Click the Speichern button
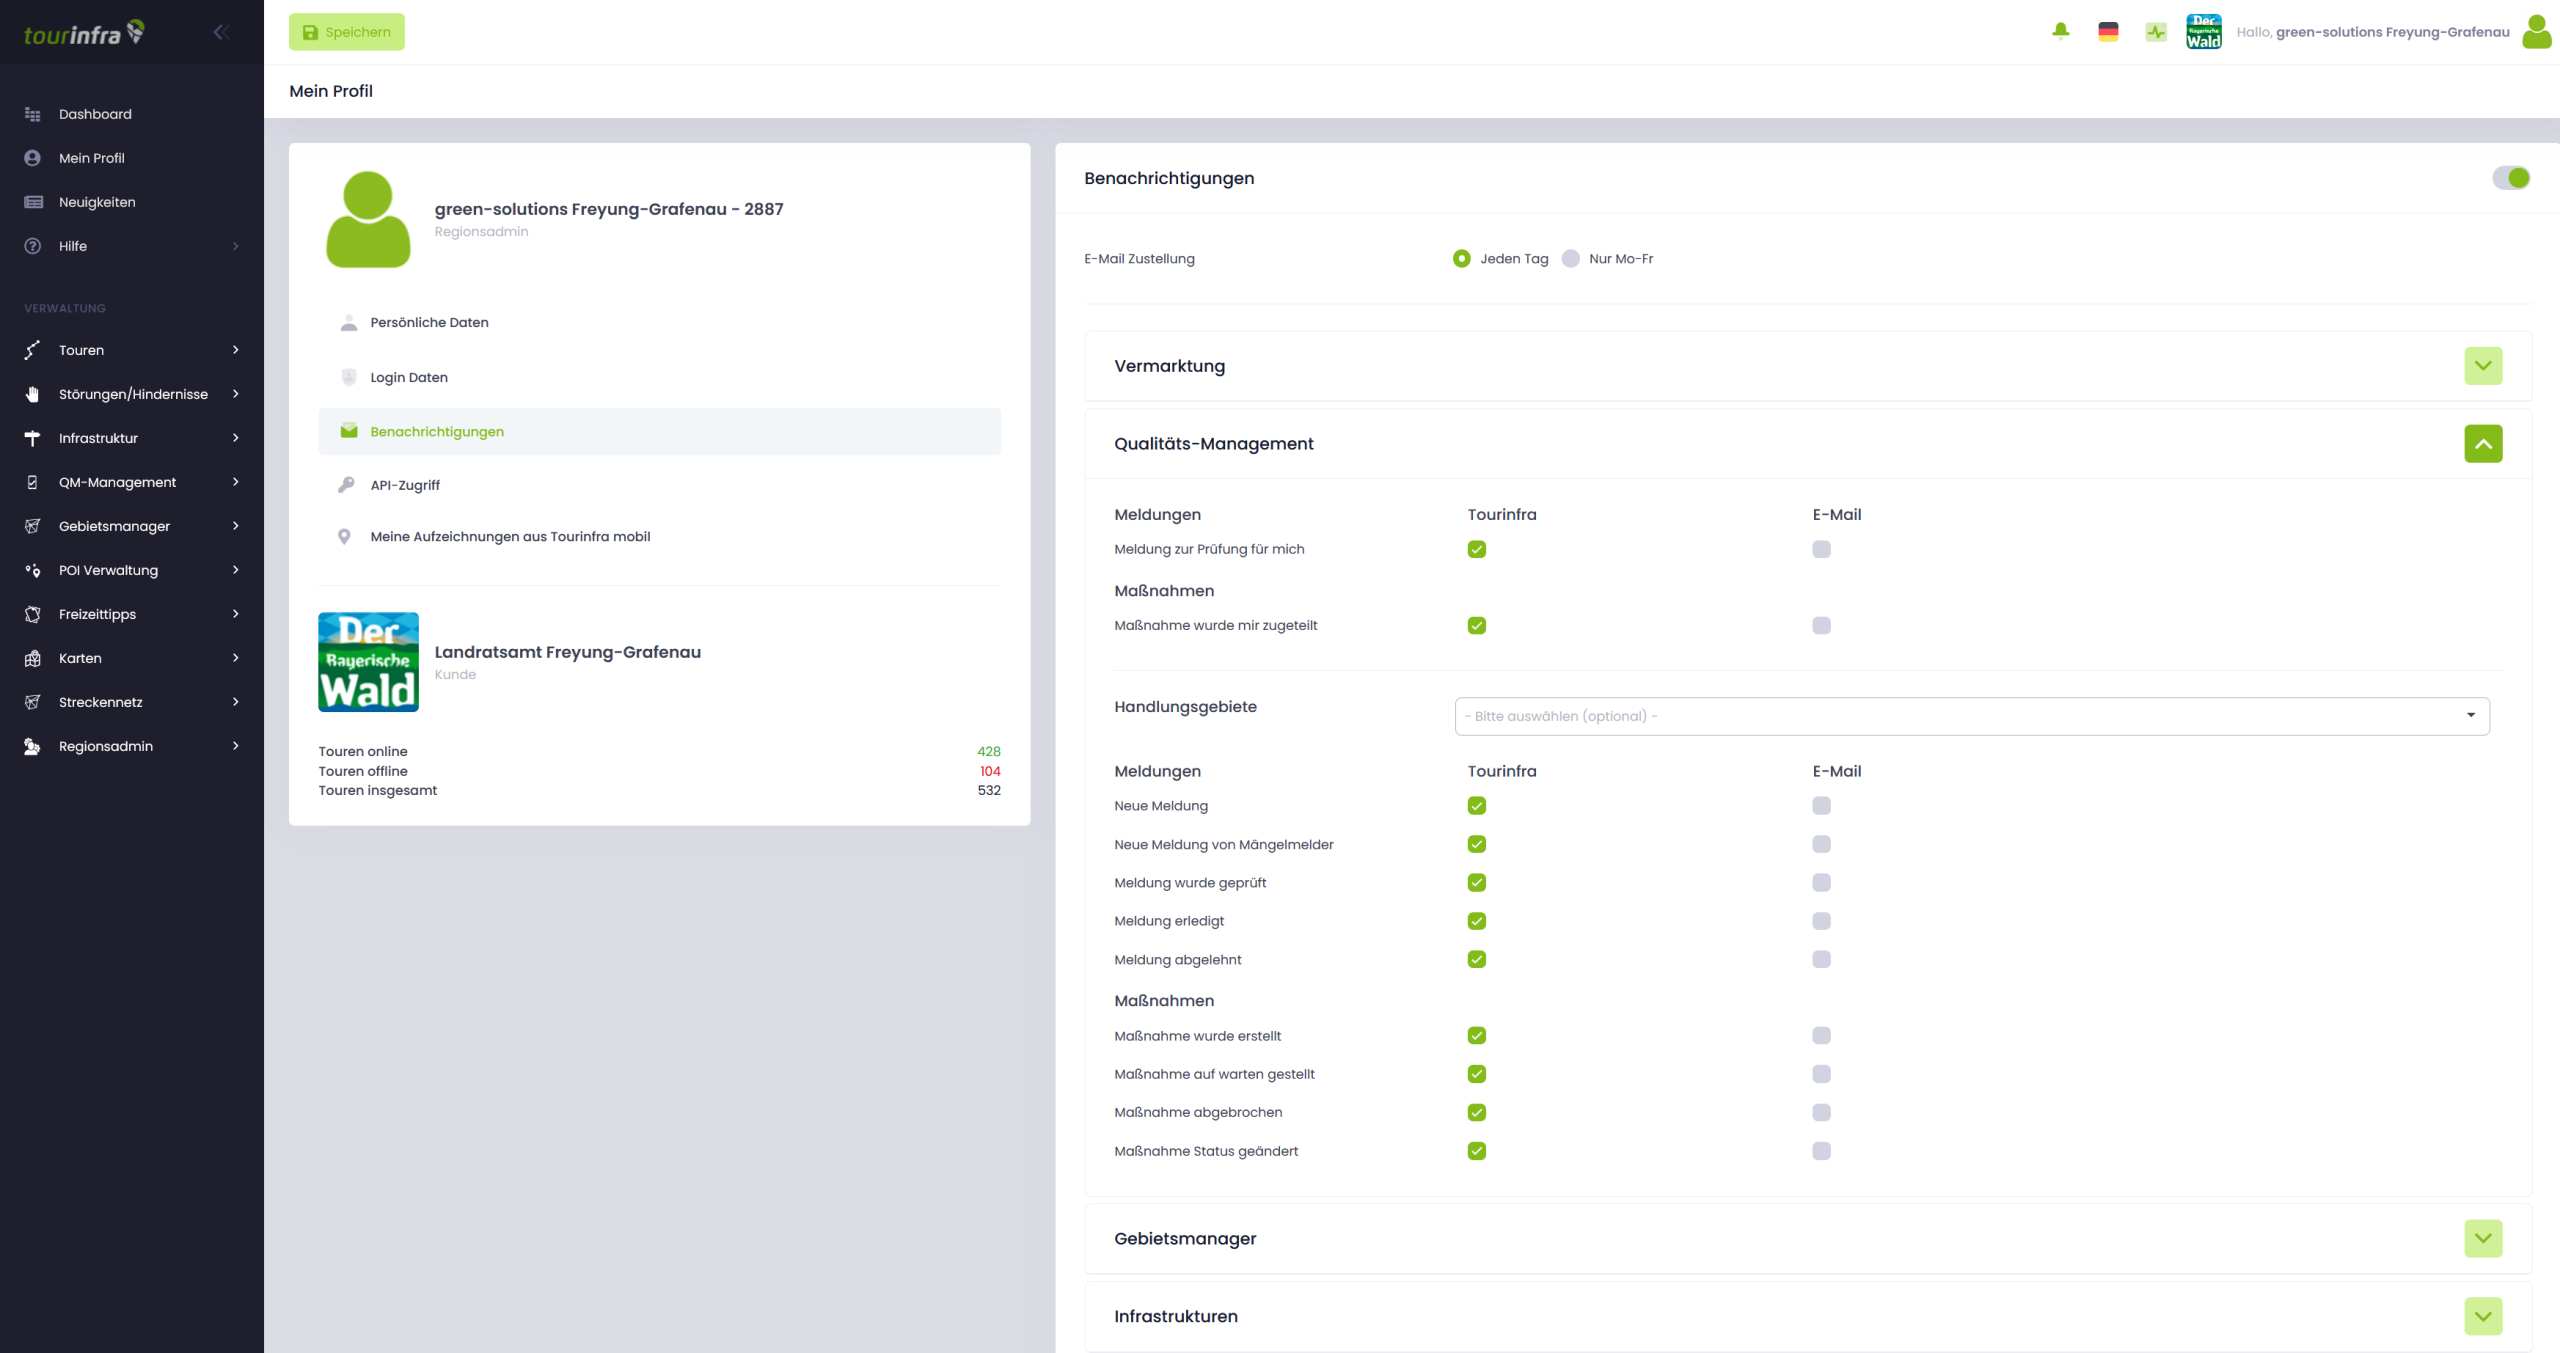This screenshot has width=2560, height=1353. click(346, 32)
